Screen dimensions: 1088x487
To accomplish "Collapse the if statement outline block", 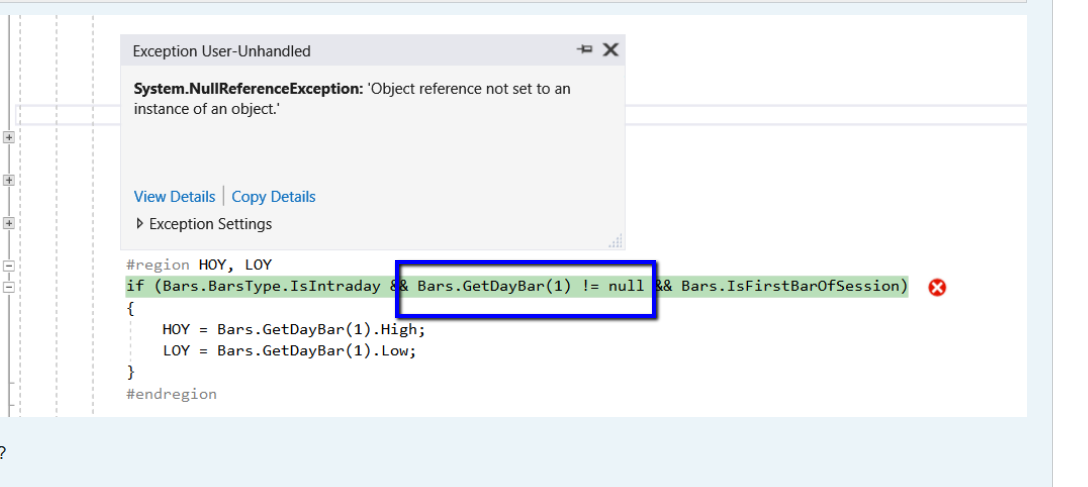I will pos(9,287).
